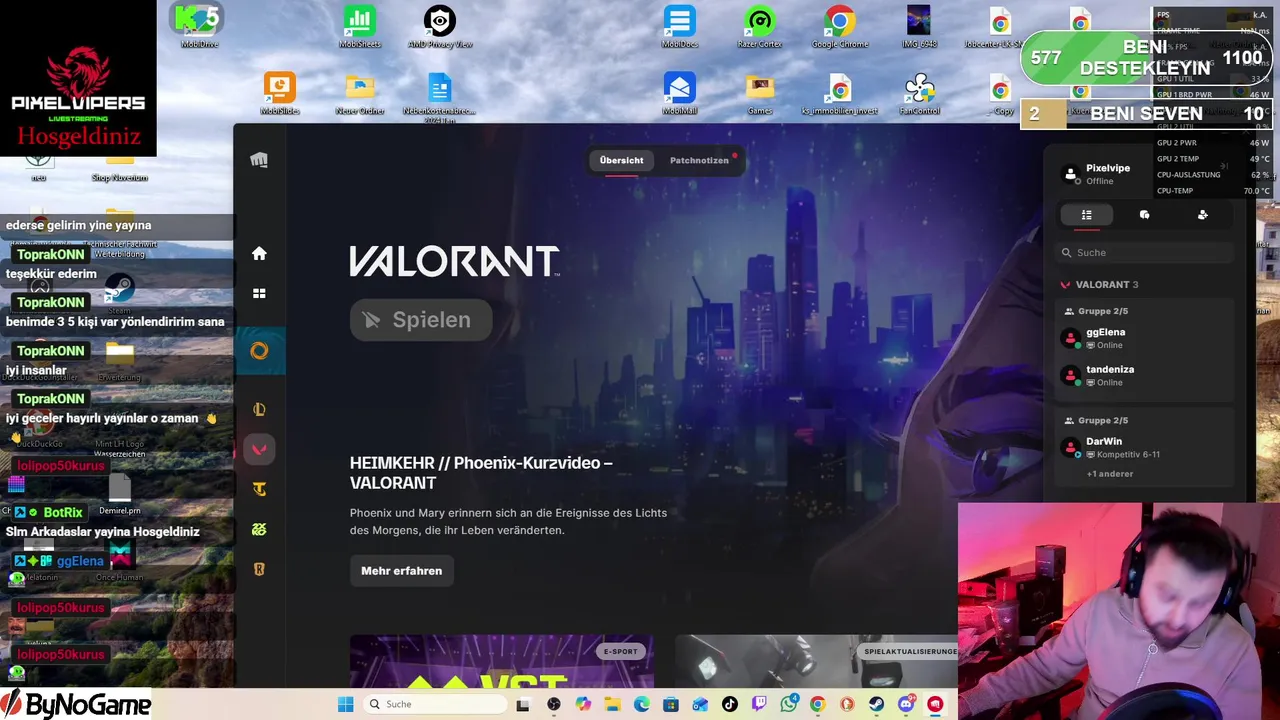
Task: Open friend DarWin in the list
Action: coord(1144,447)
